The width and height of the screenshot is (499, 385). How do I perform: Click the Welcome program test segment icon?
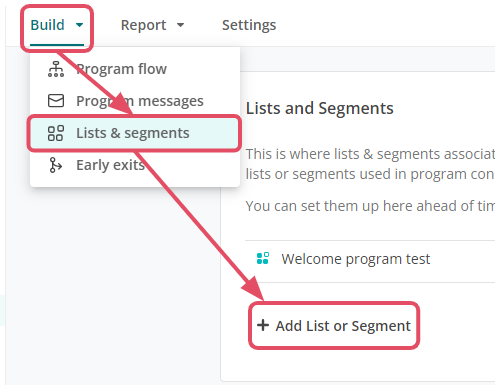coord(263,258)
